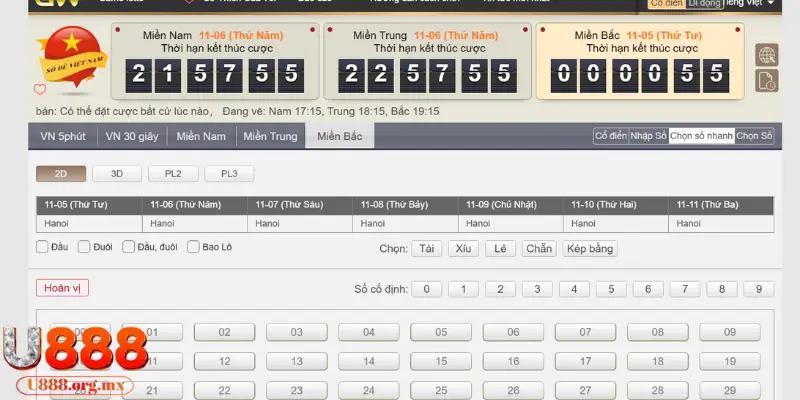The width and height of the screenshot is (800, 400).
Task: Select the 2D game type
Action: (61, 174)
